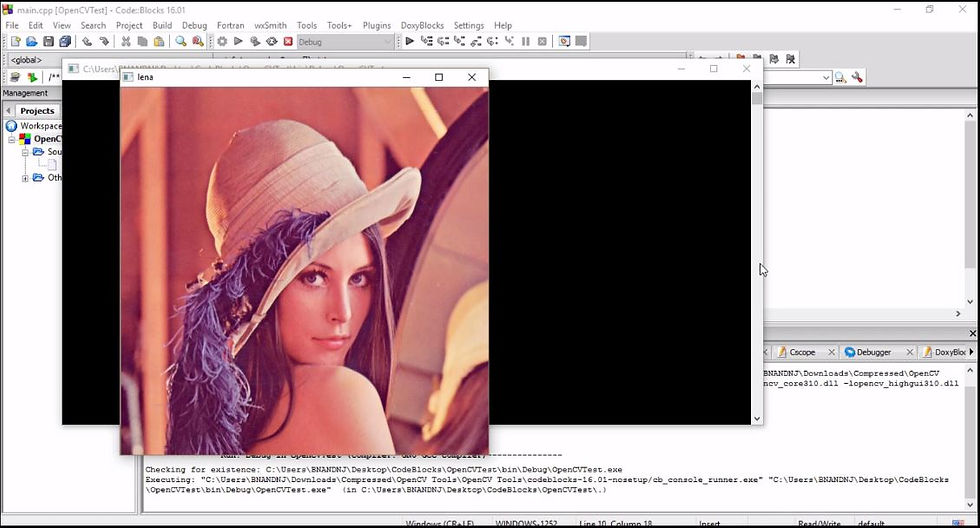Click the next bookmark flag icon

pyautogui.click(x=774, y=59)
